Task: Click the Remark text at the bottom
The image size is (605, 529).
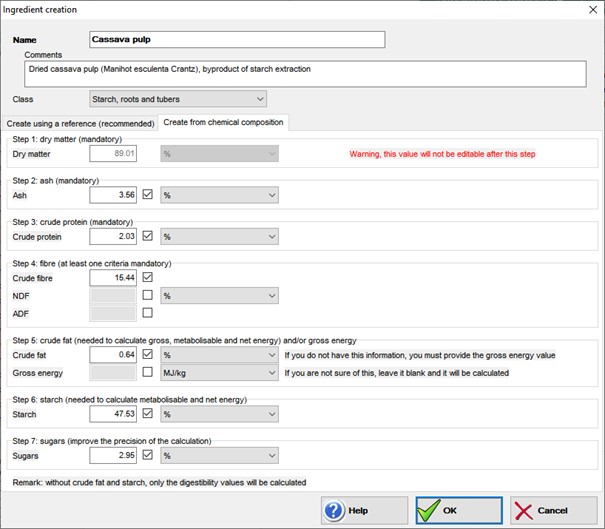Action: click(159, 483)
